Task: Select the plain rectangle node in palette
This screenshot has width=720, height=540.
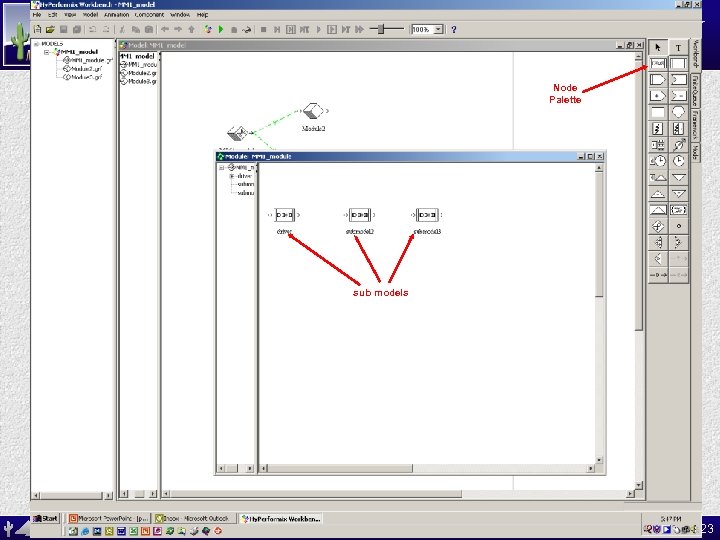Action: [x=658, y=112]
